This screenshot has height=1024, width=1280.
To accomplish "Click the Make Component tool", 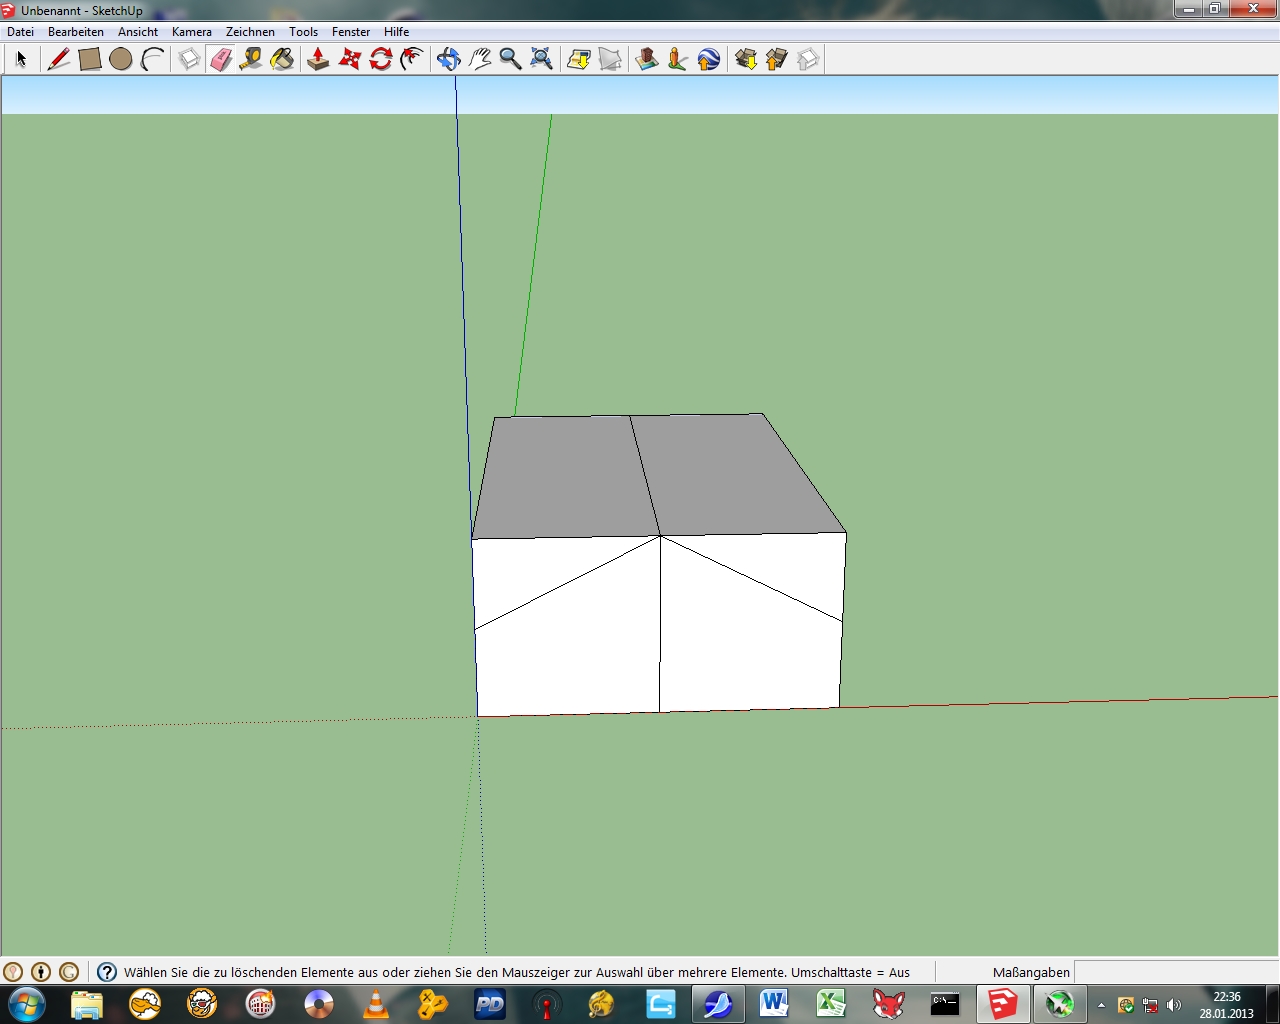I will 189,59.
